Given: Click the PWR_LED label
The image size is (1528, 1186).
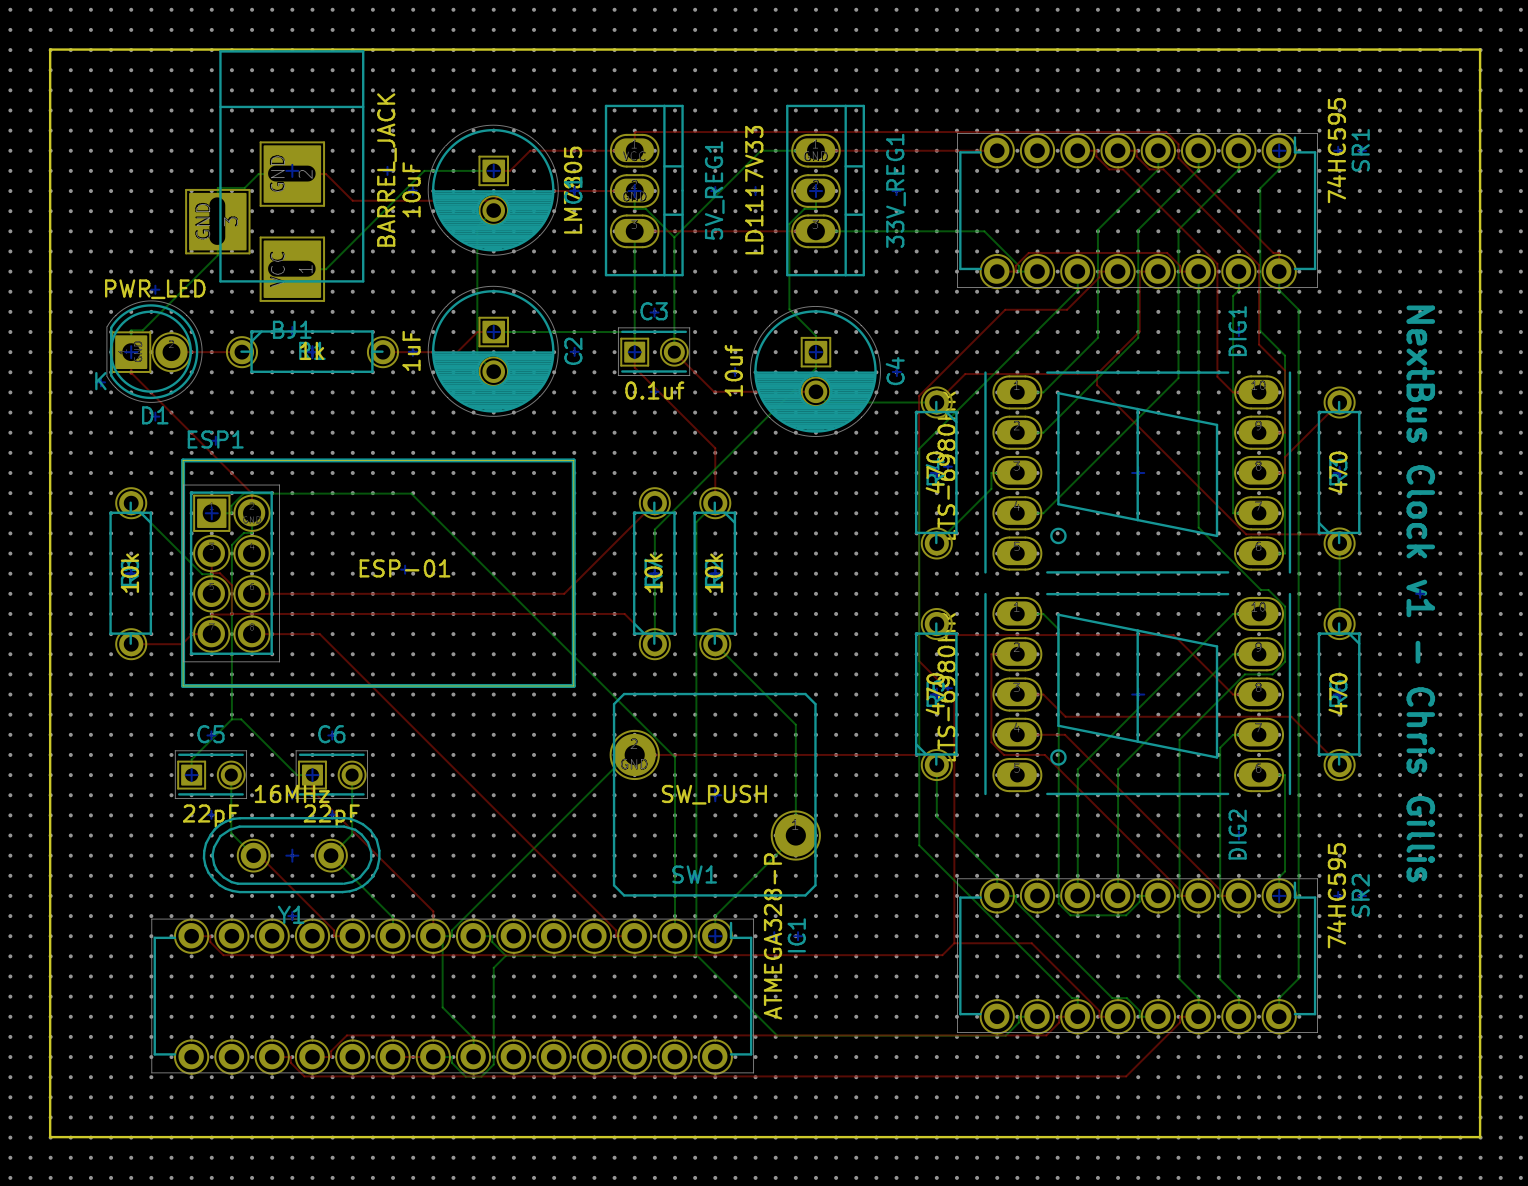Looking at the screenshot, I should [x=155, y=289].
